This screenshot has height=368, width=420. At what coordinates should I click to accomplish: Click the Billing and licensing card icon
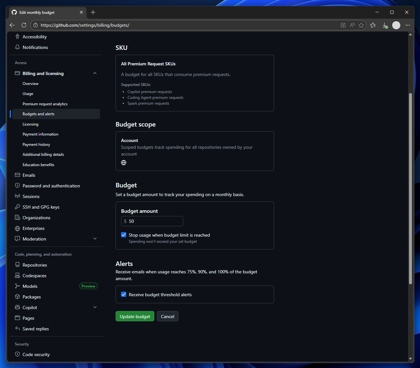coord(17,73)
